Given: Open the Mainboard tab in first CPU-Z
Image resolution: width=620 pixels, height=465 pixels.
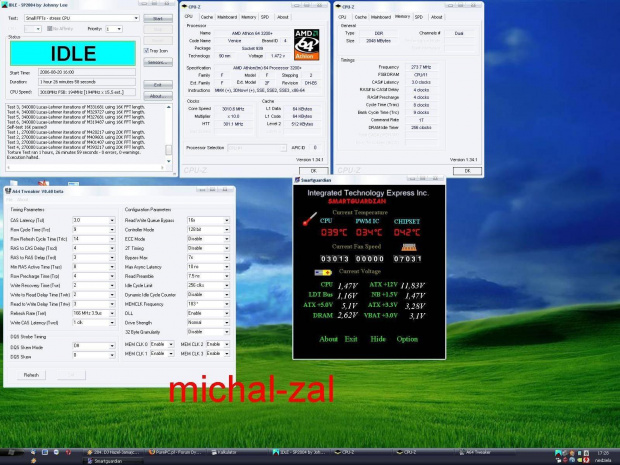Looking at the screenshot, I should tap(227, 17).
